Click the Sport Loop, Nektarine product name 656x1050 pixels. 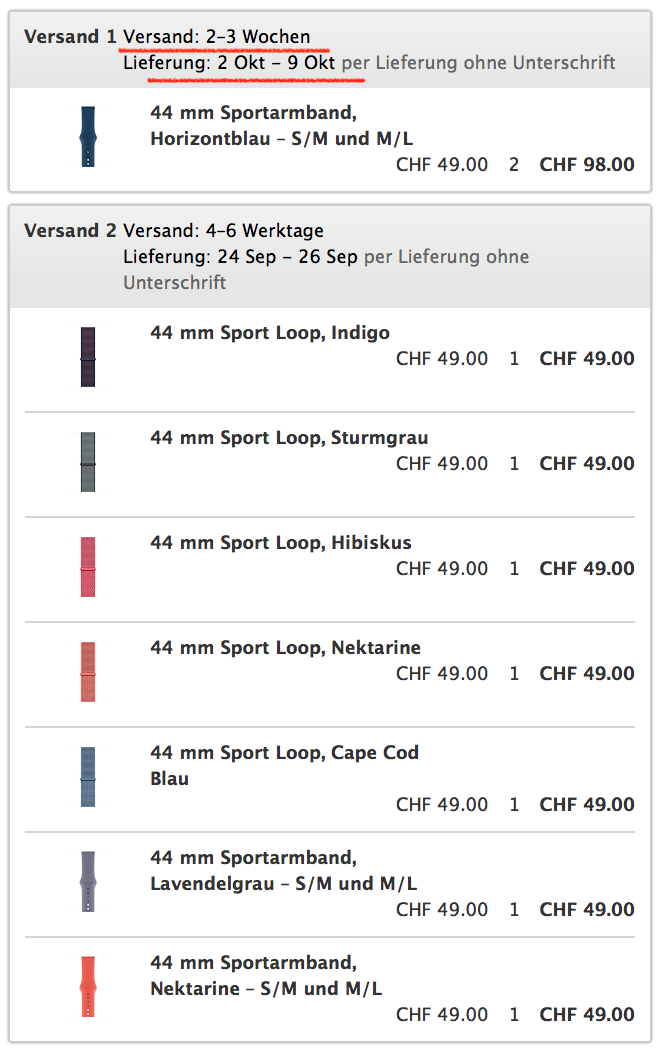286,648
